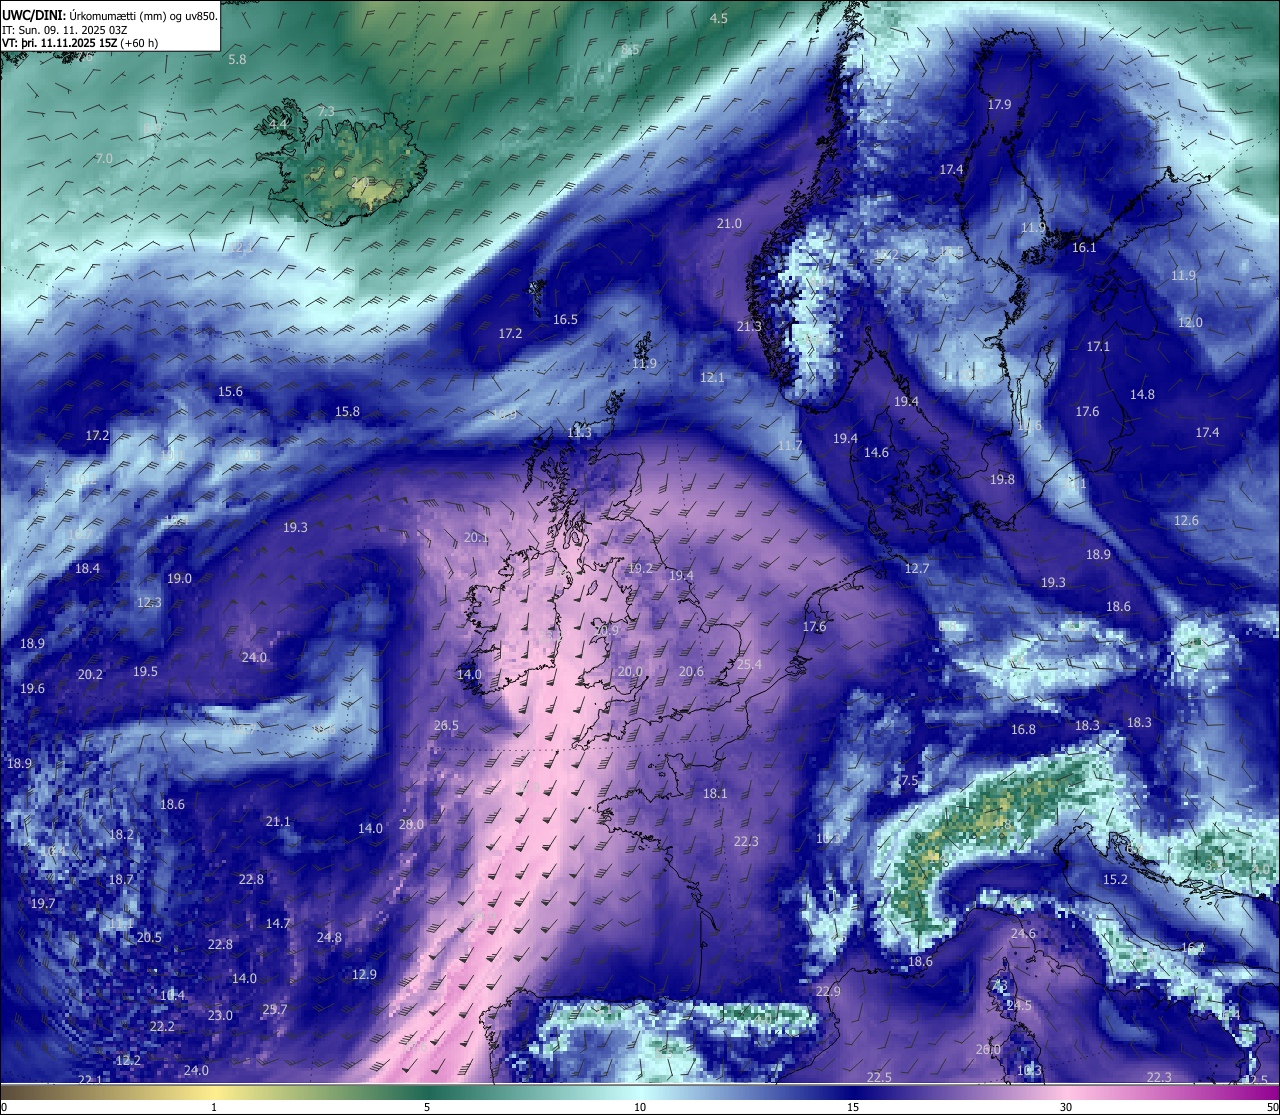Click the 11.7 value west of Denmark

[790, 446]
